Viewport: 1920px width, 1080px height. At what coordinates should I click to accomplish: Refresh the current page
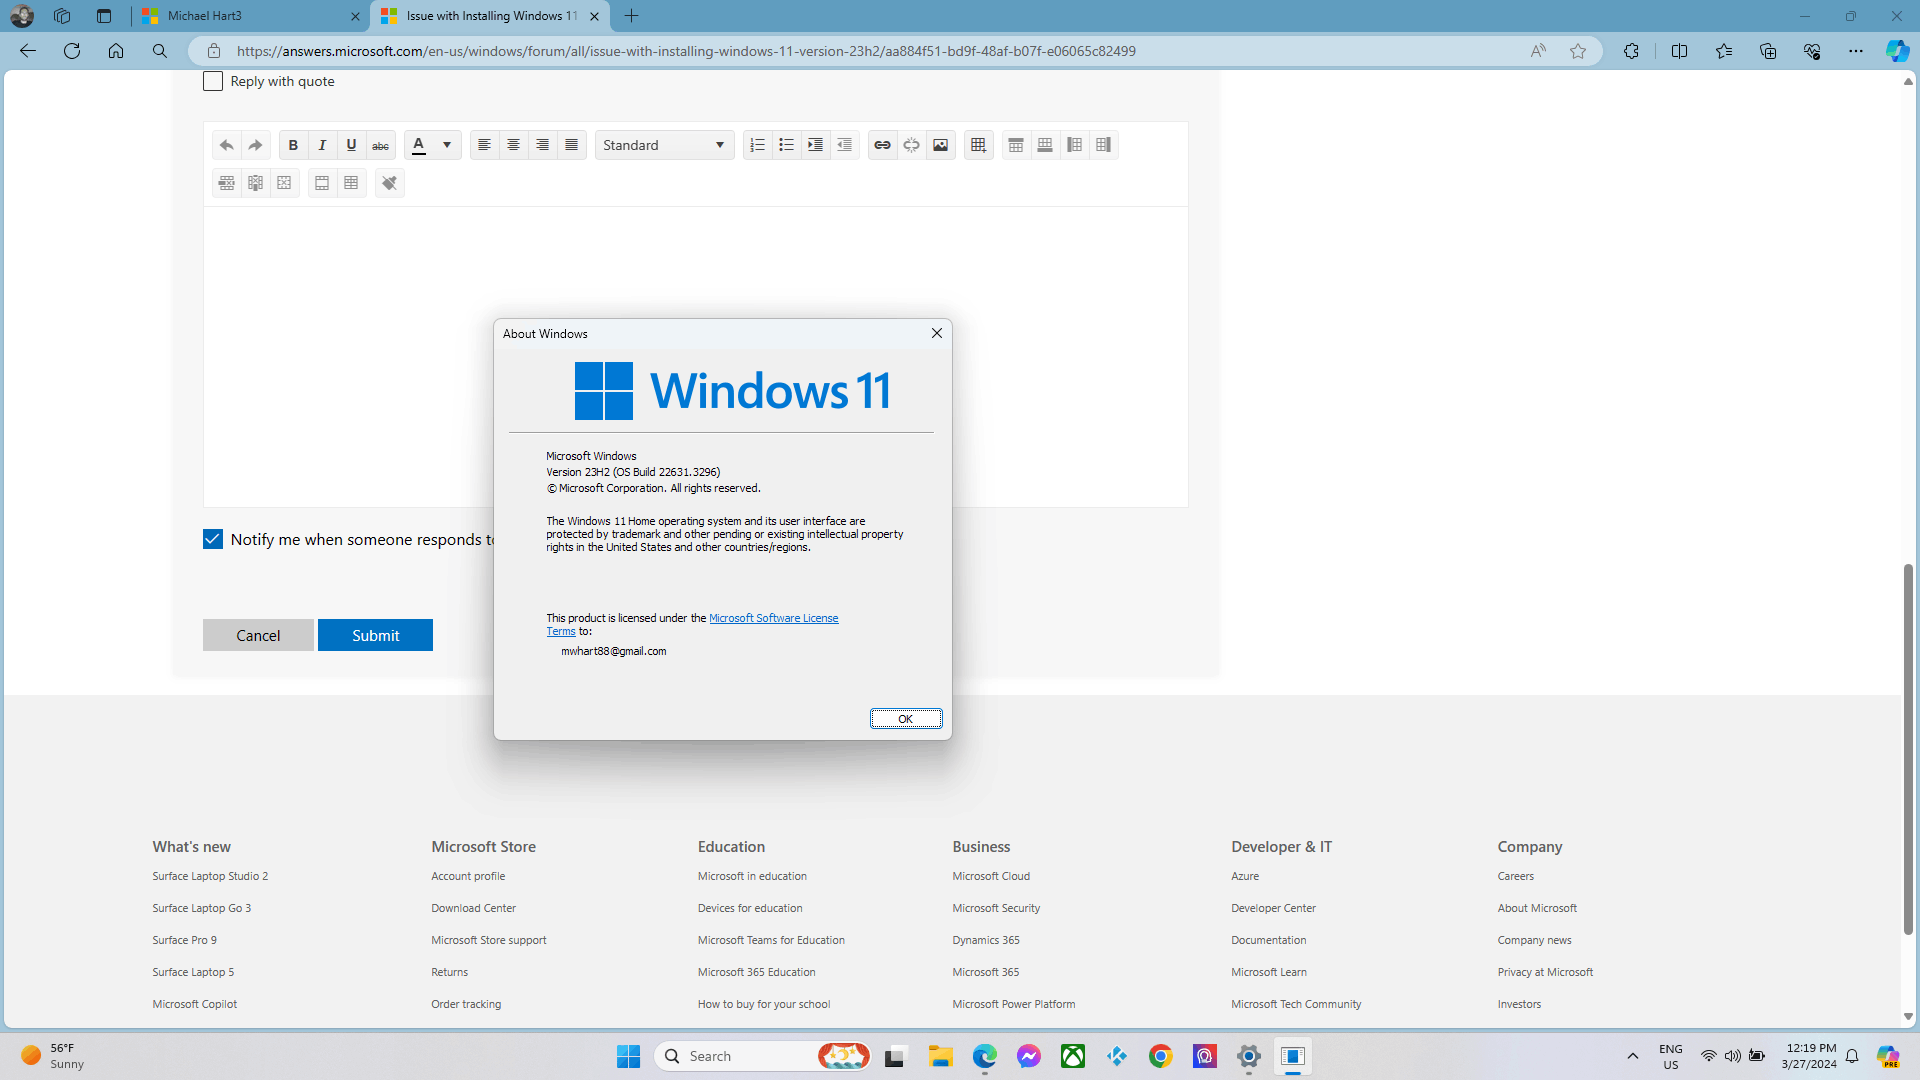point(72,51)
